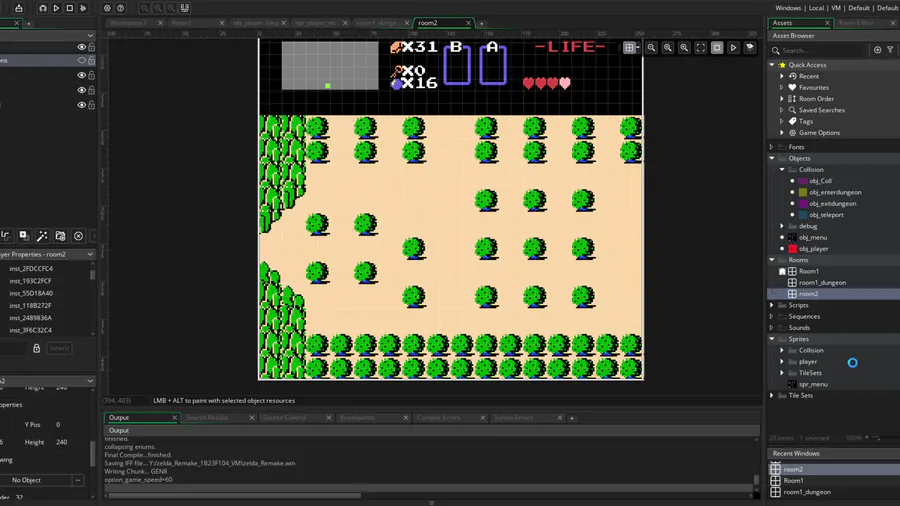Click the create asset layer icon in layers toolbar
900x506 pixels.
[24, 235]
